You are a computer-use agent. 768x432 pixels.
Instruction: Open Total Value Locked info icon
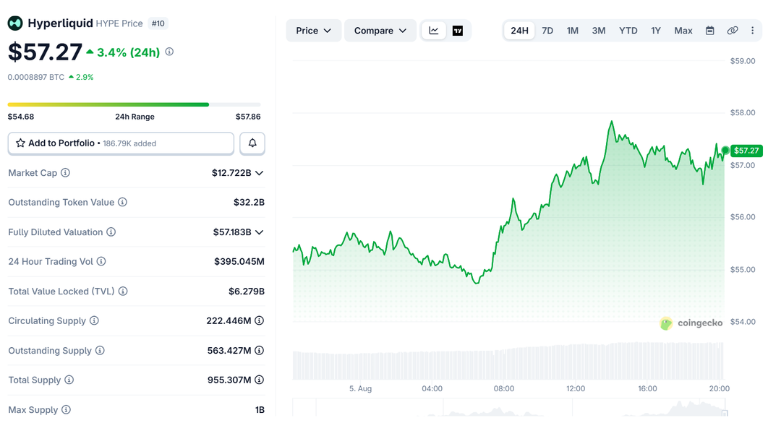point(123,291)
